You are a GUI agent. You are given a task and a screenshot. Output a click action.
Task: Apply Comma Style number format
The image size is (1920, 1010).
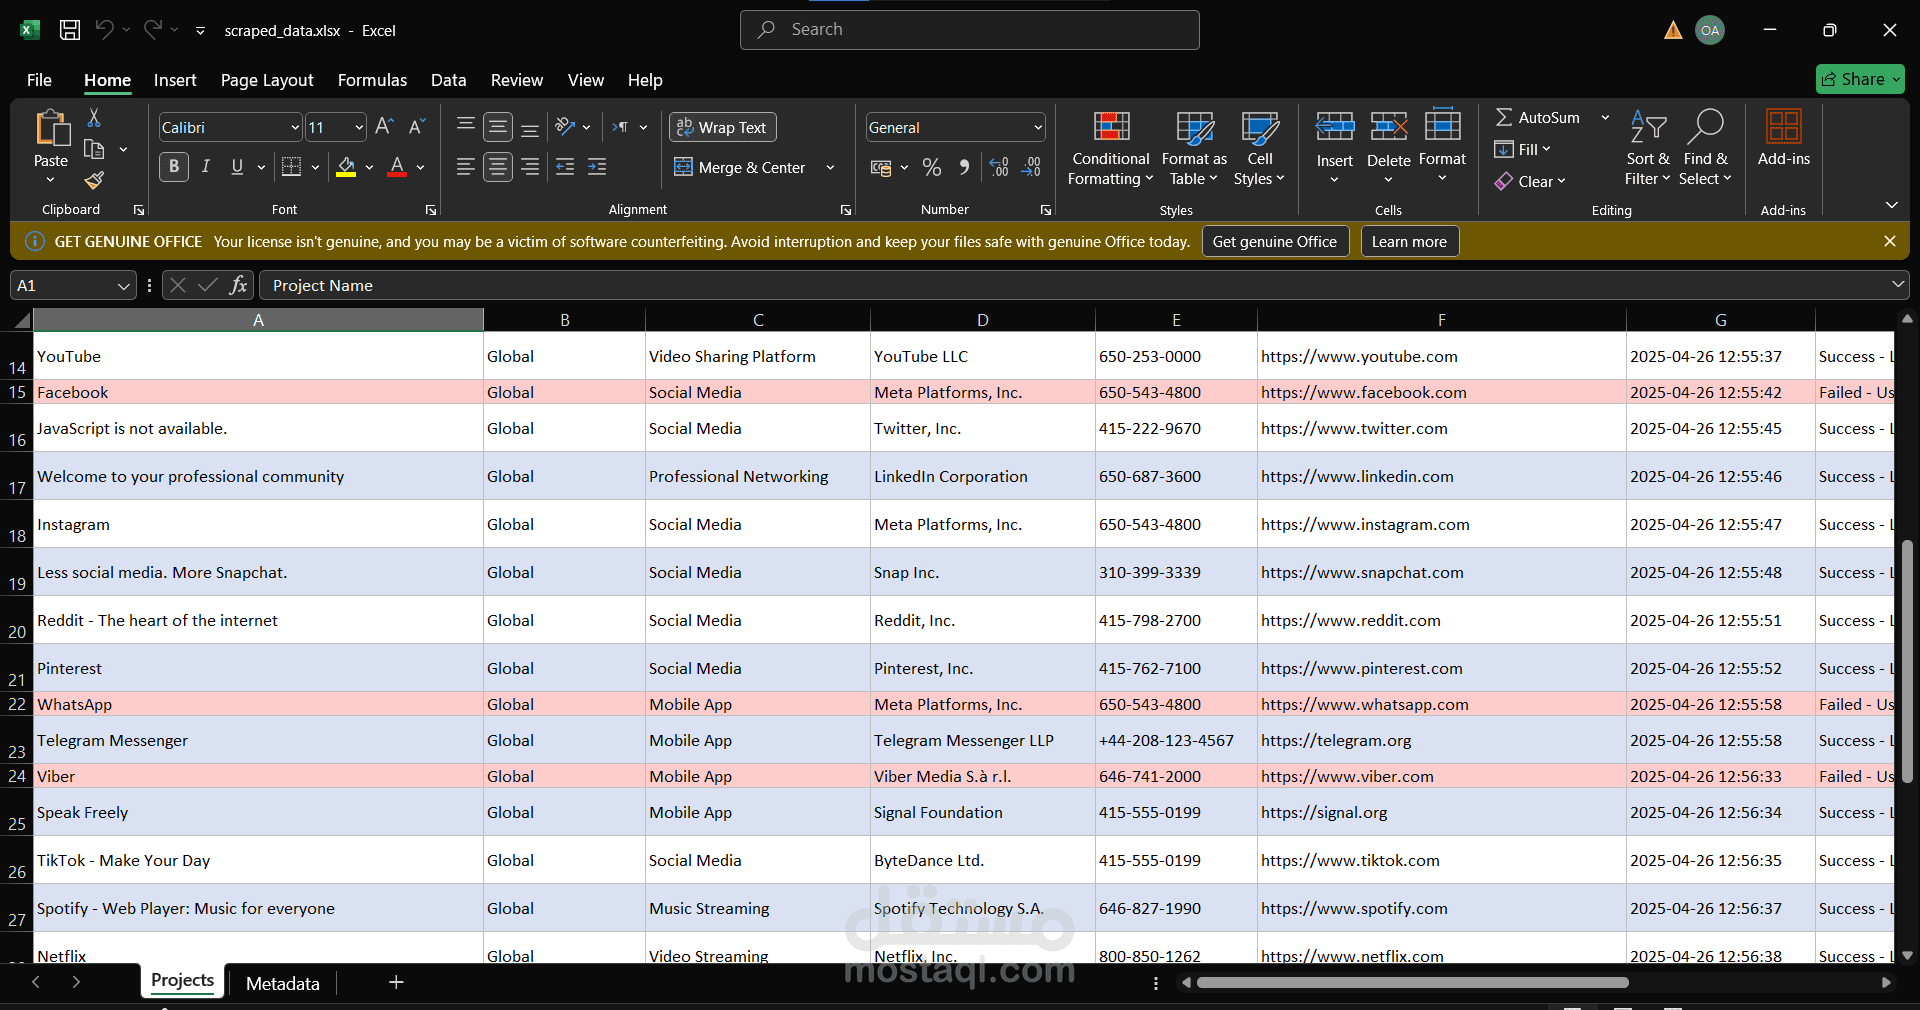[964, 167]
